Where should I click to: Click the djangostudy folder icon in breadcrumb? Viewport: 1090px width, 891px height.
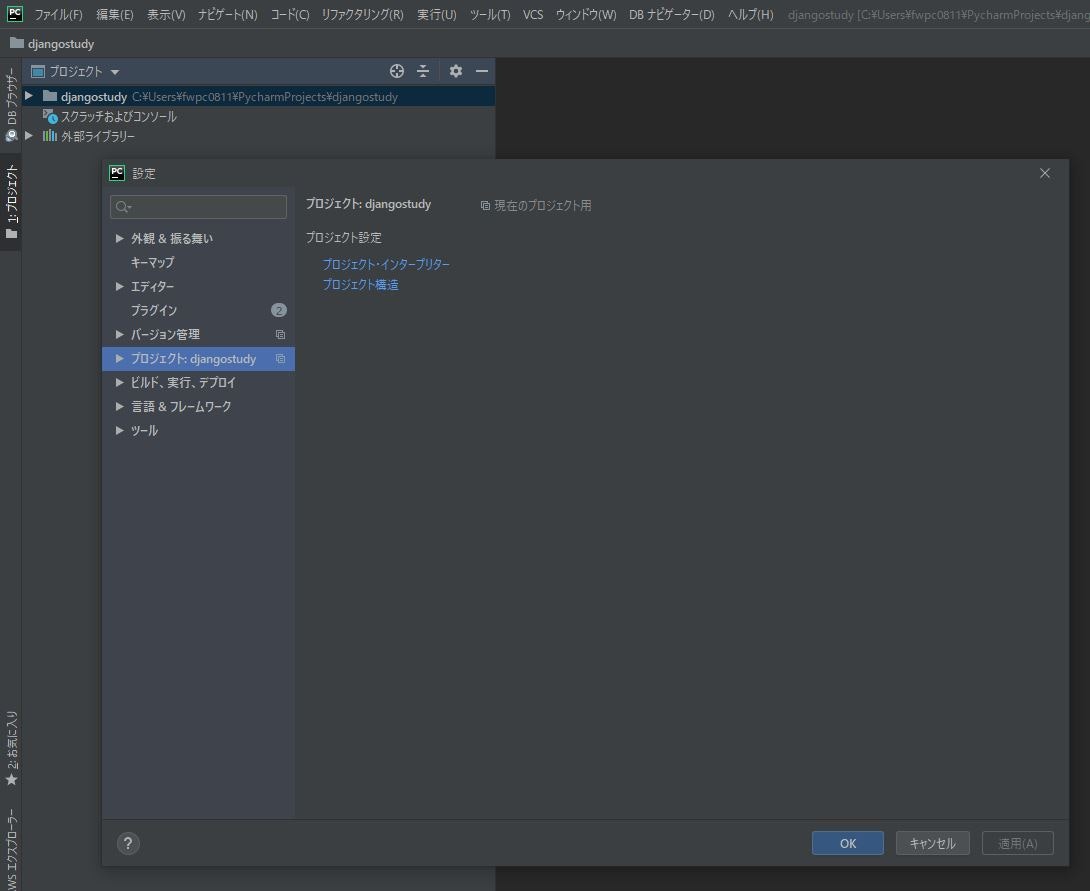pyautogui.click(x=17, y=43)
